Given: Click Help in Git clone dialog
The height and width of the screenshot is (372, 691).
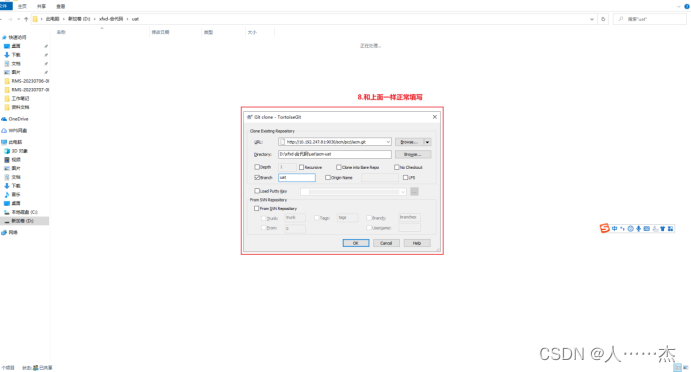Looking at the screenshot, I should click(417, 243).
